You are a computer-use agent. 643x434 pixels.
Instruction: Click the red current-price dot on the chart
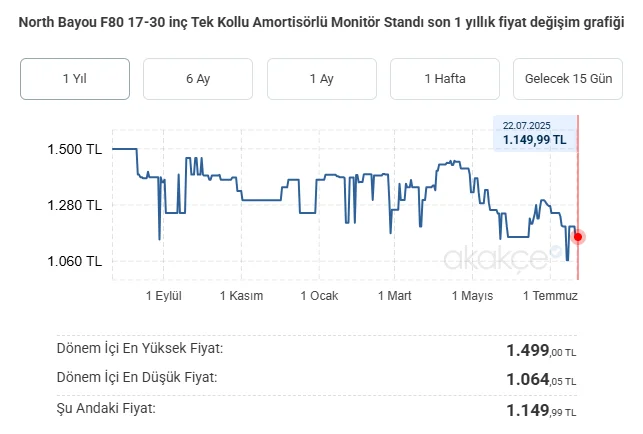(x=578, y=237)
